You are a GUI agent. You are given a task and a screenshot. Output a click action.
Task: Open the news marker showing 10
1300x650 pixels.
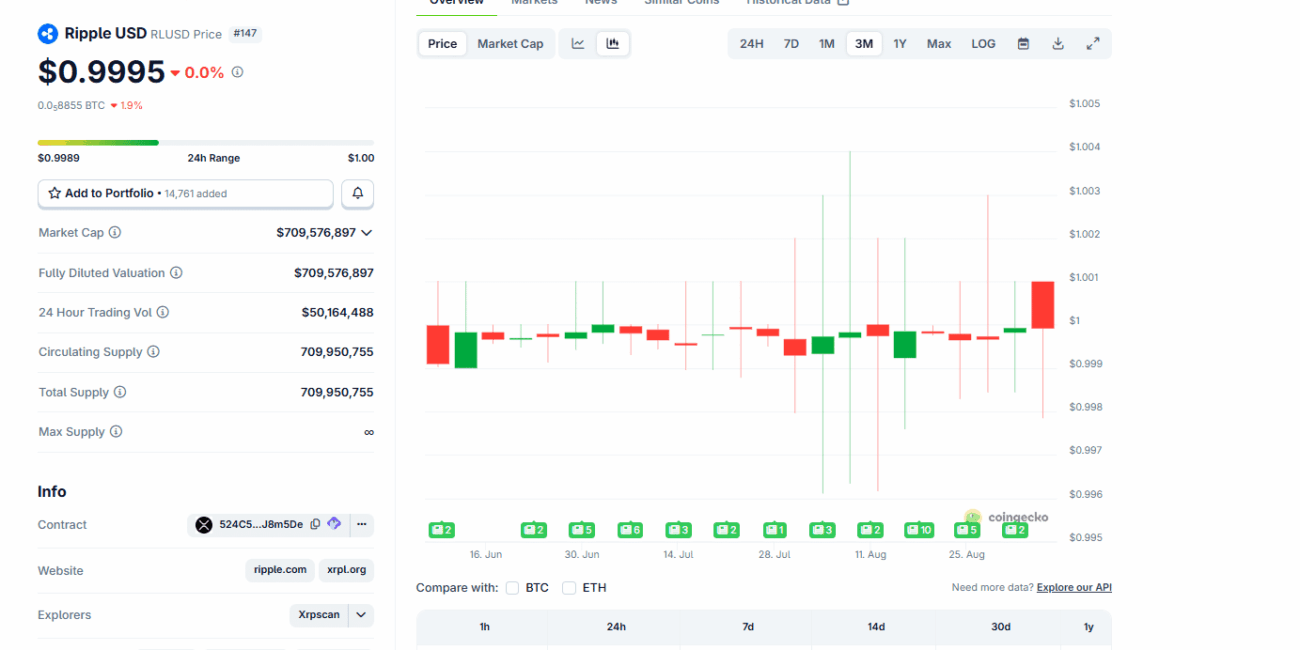(919, 530)
